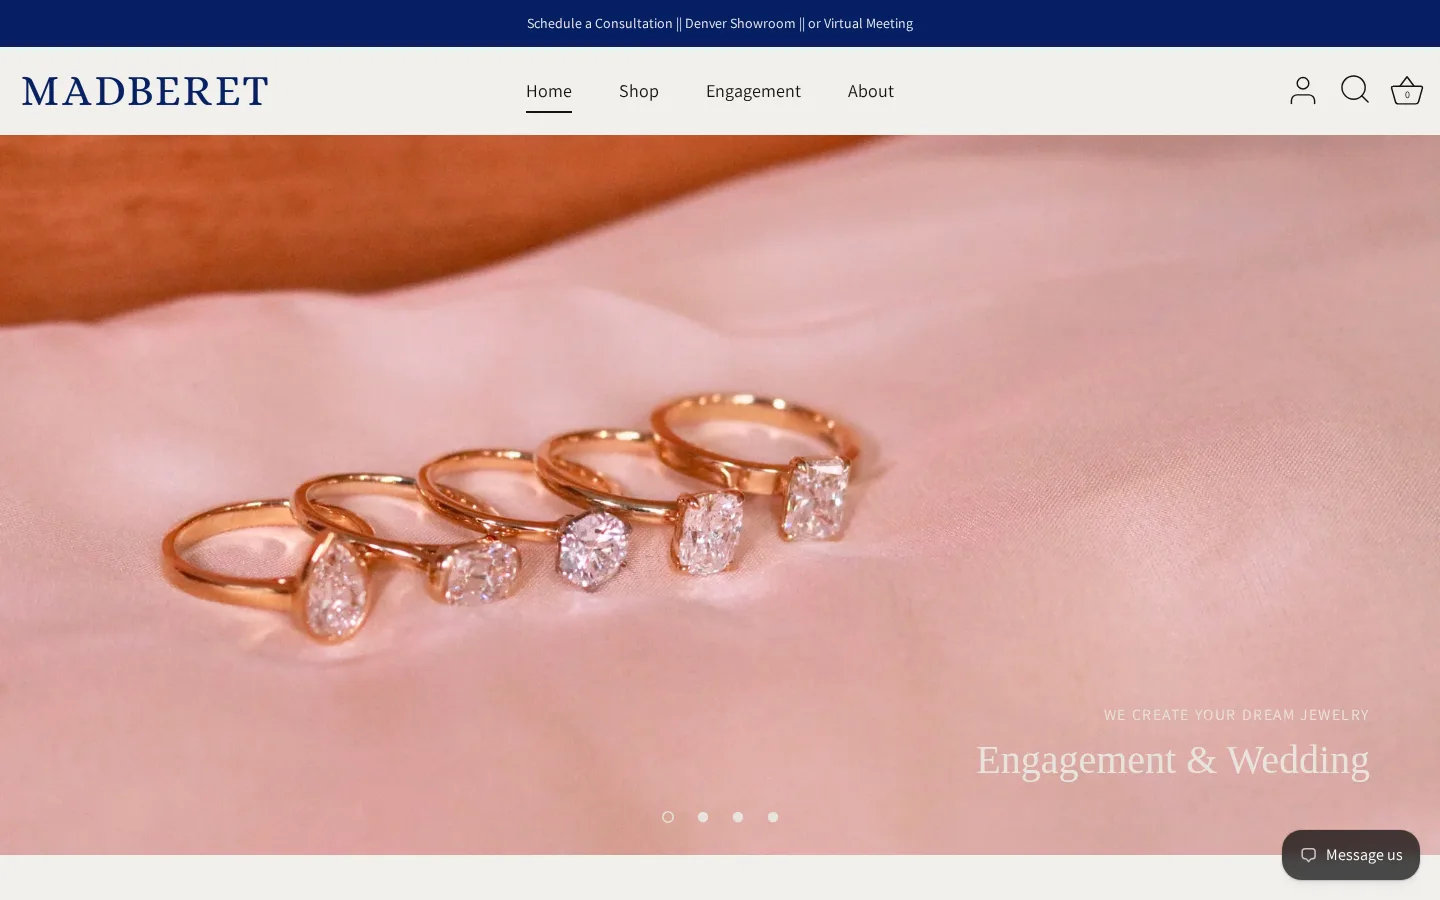The width and height of the screenshot is (1440, 900).
Task: Open the shopping basket icon
Action: click(x=1407, y=91)
